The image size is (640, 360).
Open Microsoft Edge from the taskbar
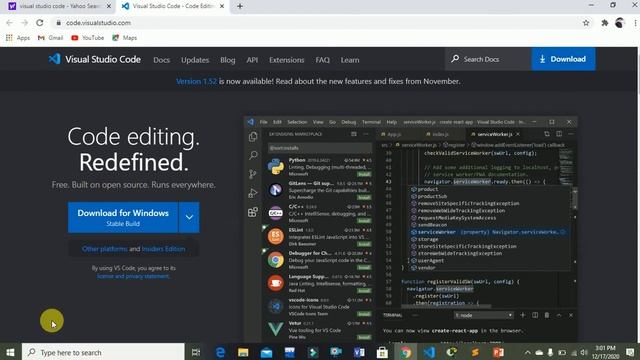click(220, 352)
